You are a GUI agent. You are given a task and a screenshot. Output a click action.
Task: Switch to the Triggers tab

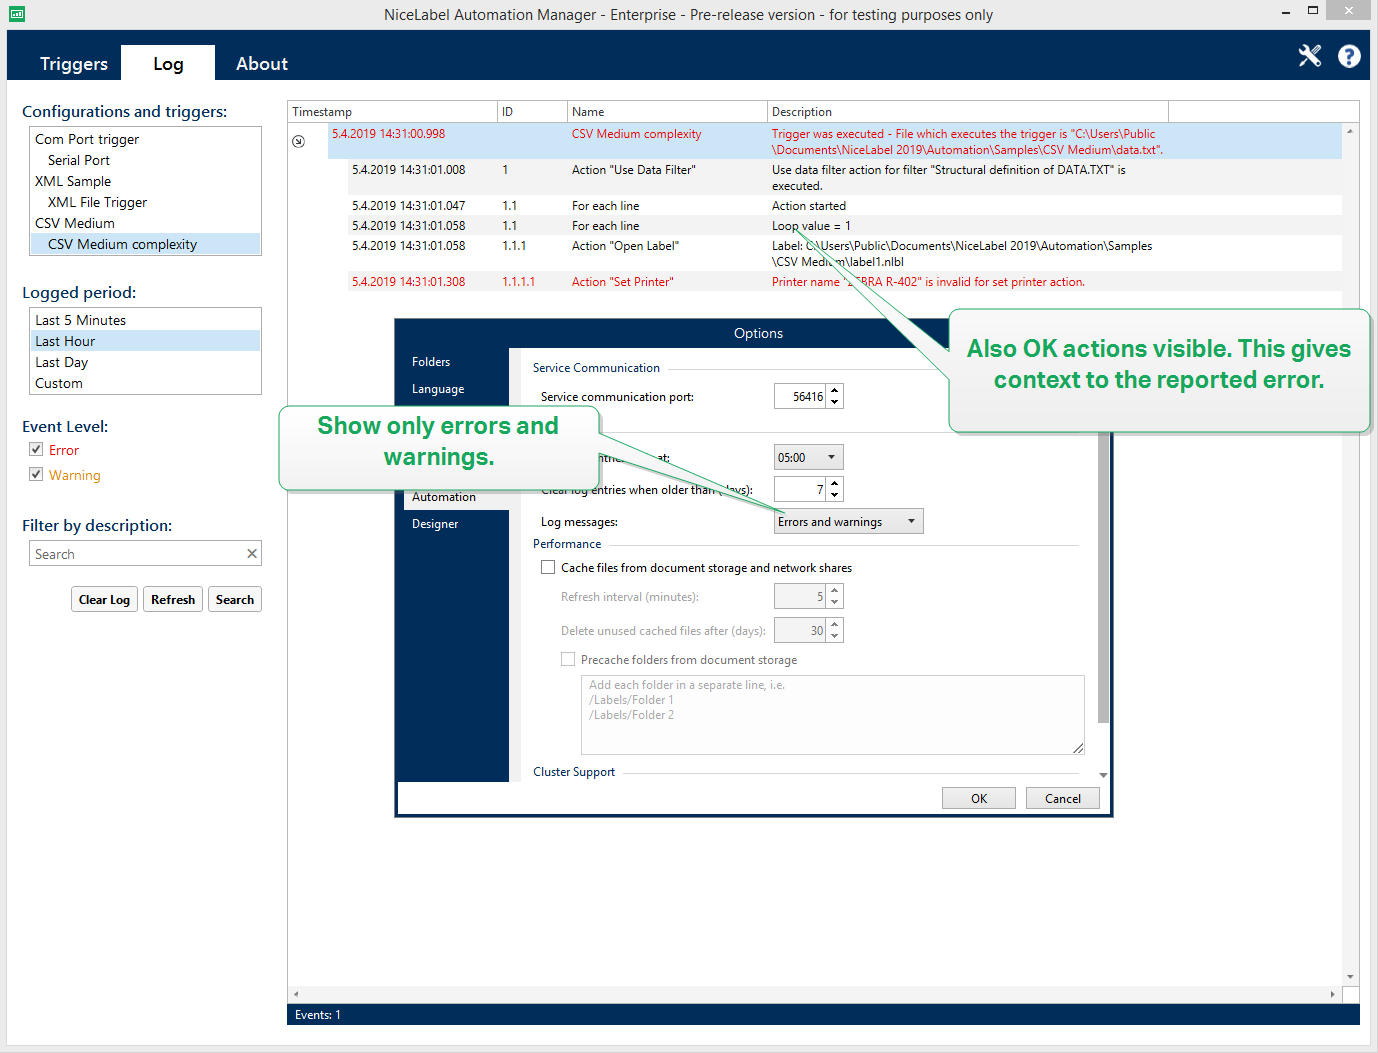[x=73, y=63]
